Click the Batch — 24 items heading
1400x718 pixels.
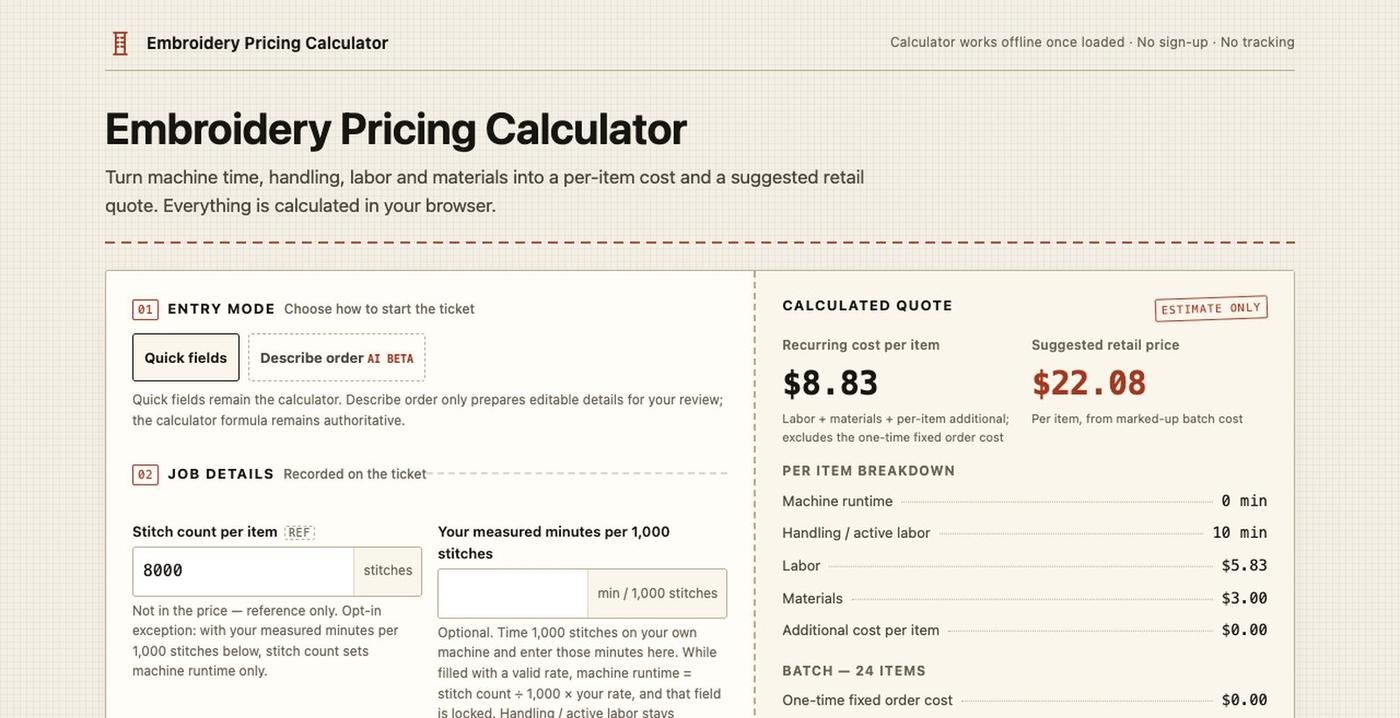click(x=854, y=671)
